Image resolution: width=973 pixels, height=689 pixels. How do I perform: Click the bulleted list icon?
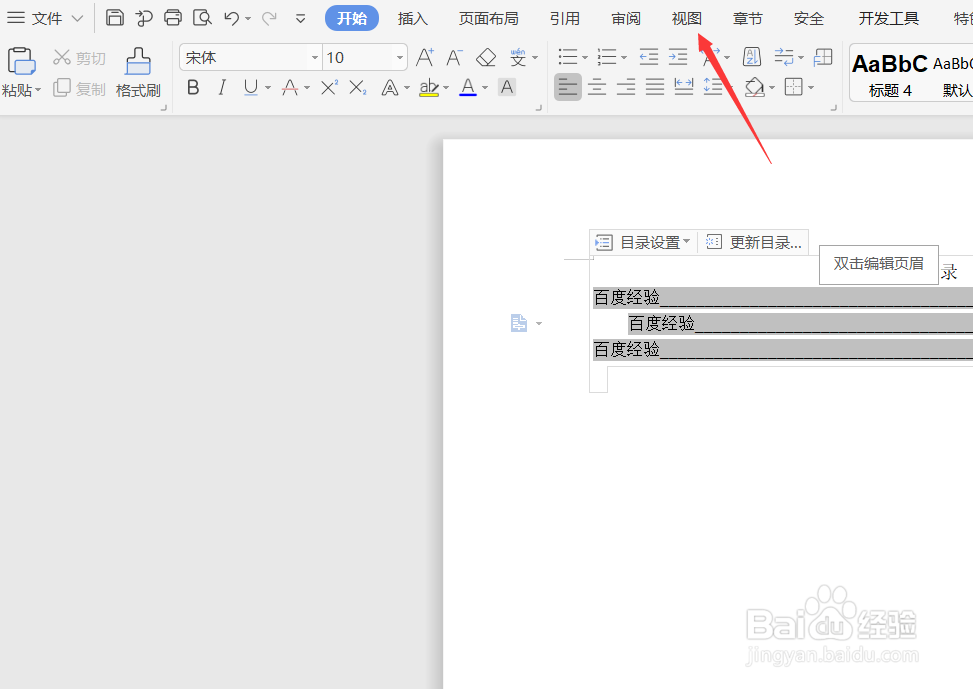(567, 58)
